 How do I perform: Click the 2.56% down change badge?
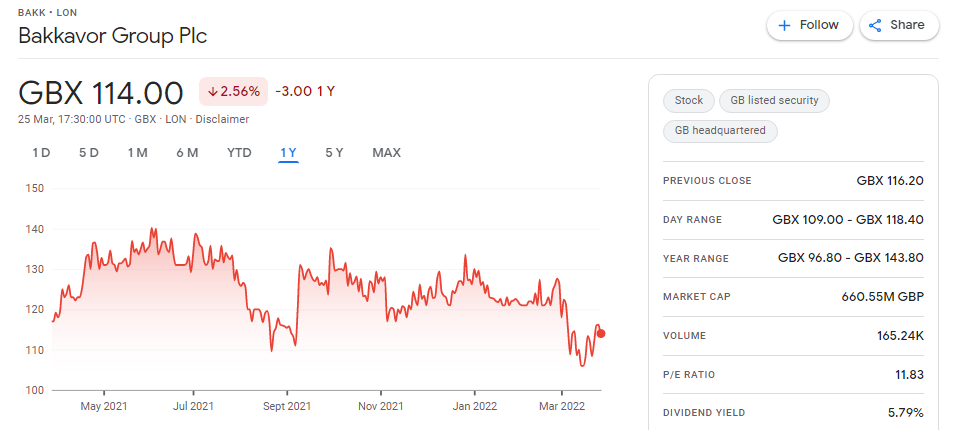tap(234, 92)
